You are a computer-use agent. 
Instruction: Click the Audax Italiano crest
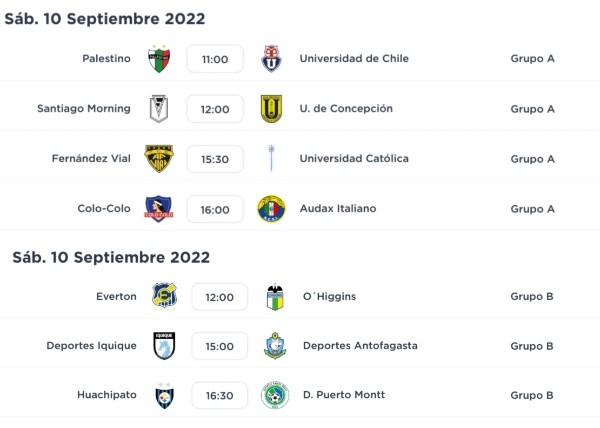click(x=271, y=209)
